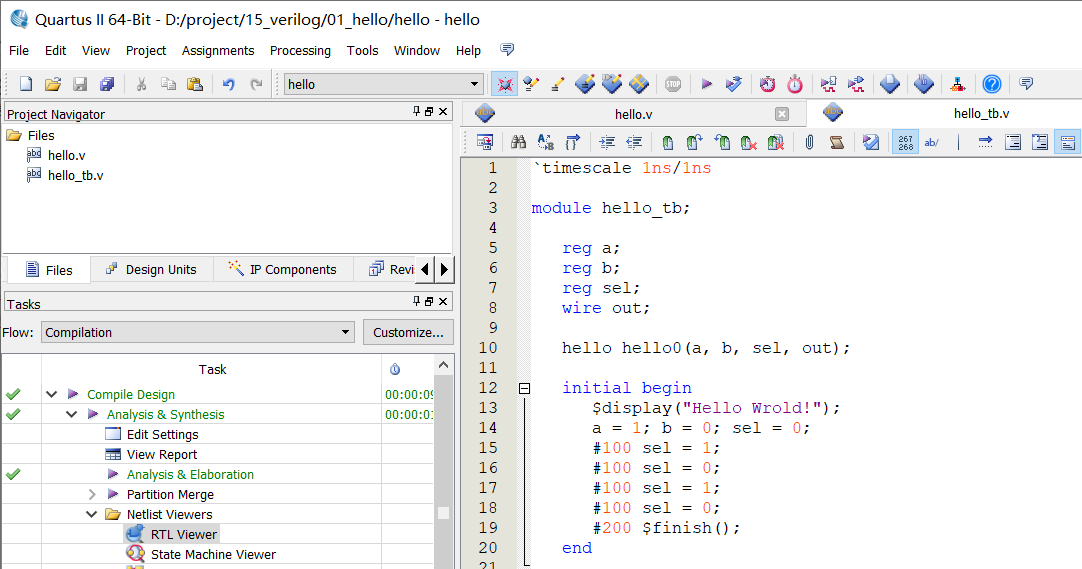
Task: Click the Paste clipboard icon
Action: click(x=195, y=84)
